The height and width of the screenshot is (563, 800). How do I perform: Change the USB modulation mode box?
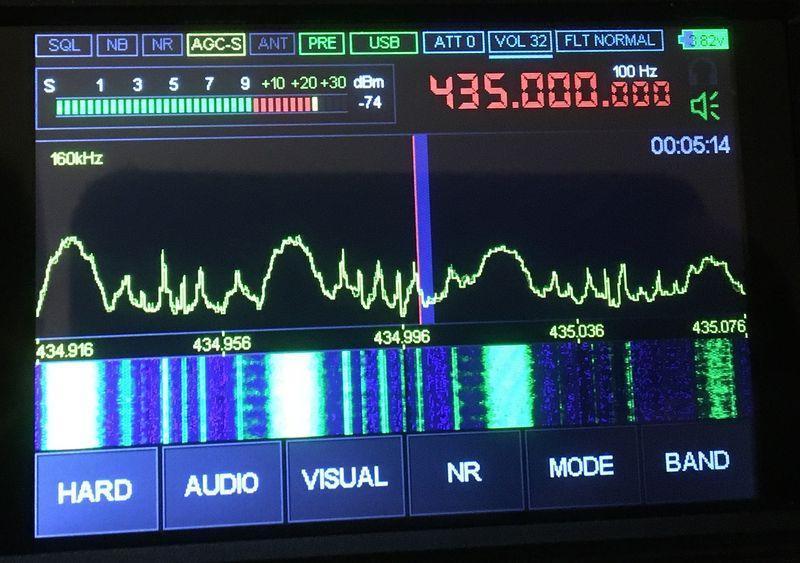[383, 44]
